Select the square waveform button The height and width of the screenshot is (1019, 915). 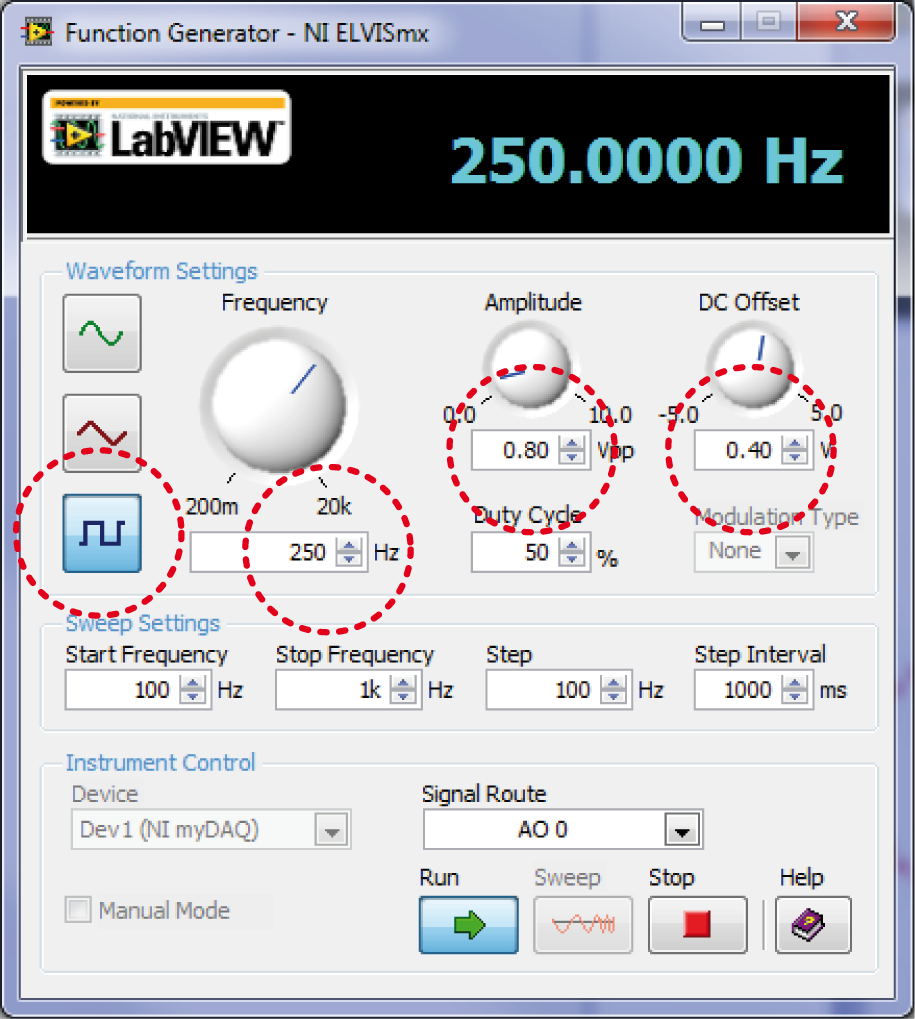[102, 534]
